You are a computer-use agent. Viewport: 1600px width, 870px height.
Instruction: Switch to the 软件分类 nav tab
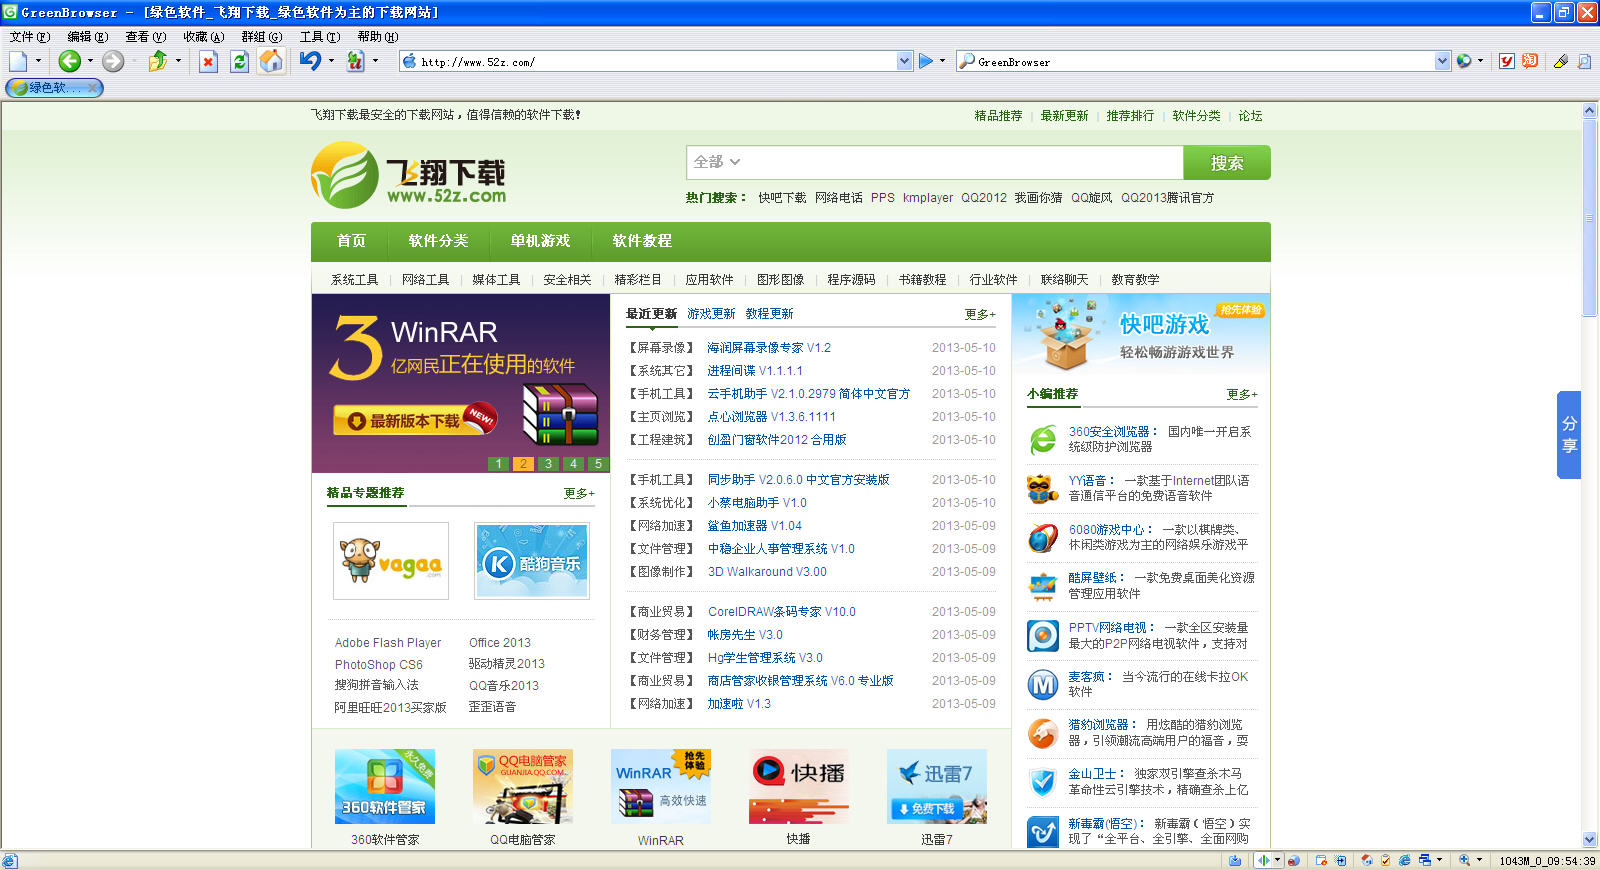click(x=438, y=241)
